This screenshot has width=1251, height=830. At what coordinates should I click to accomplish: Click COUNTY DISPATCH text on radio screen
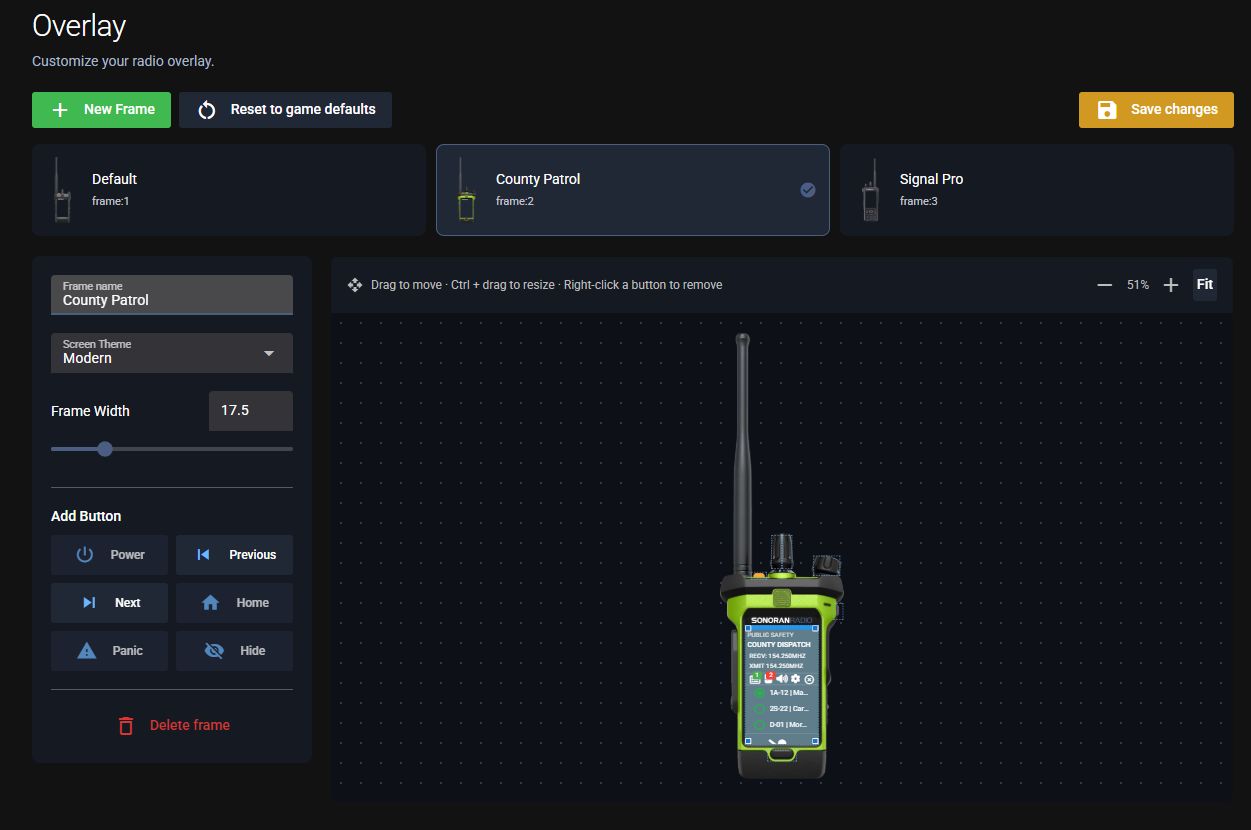tap(779, 645)
